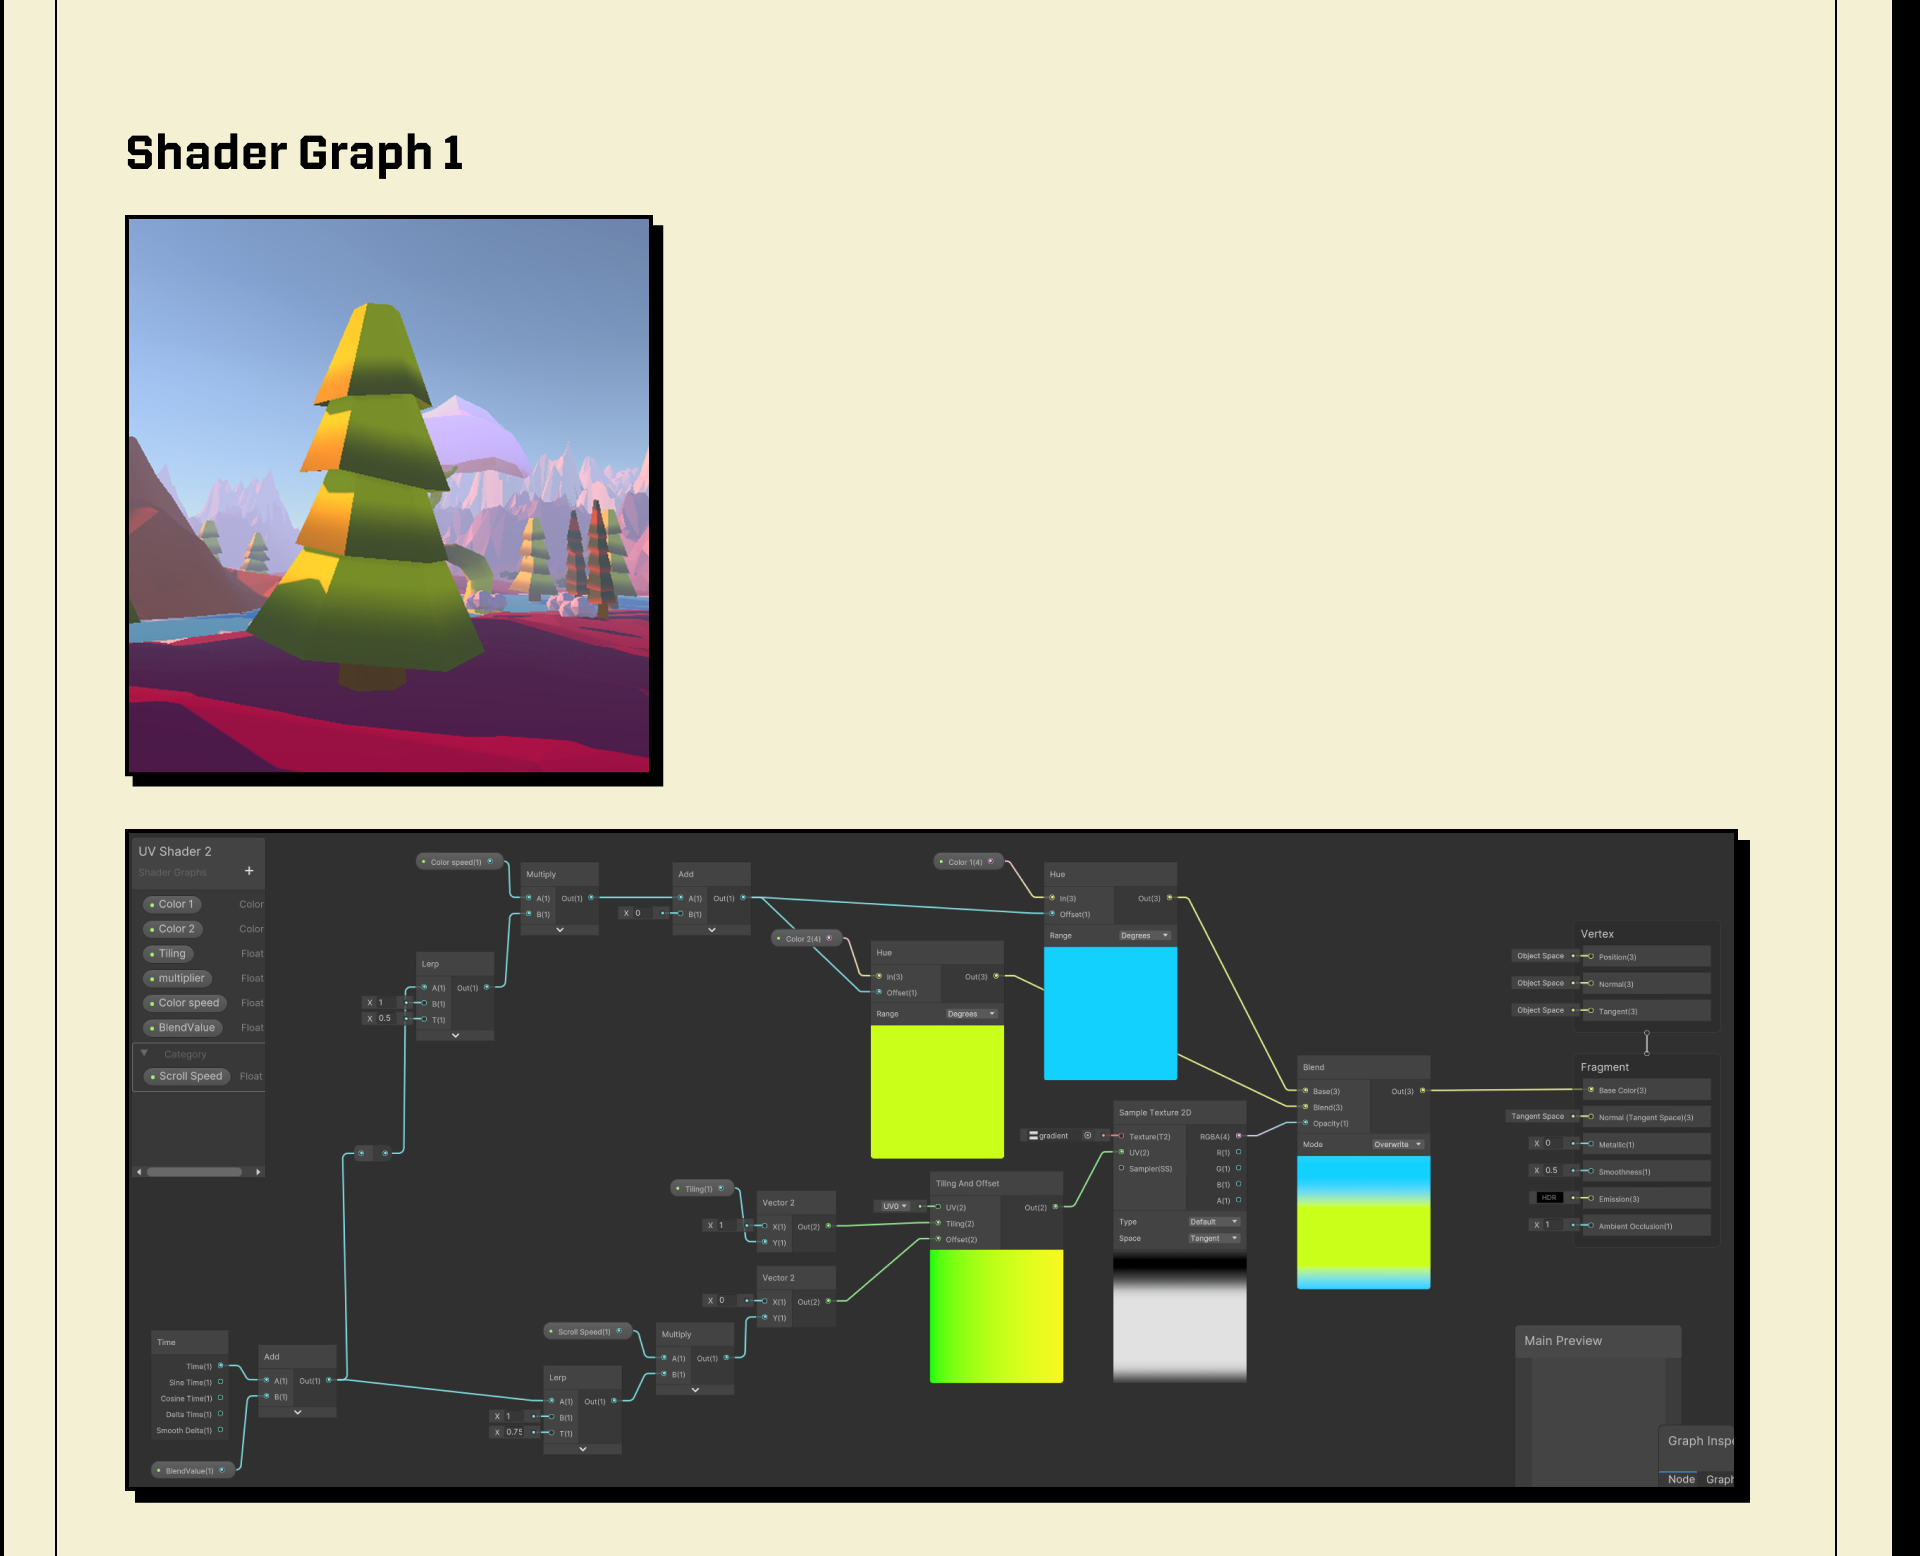Select the Color 1 property
The height and width of the screenshot is (1556, 1920).
(173, 904)
